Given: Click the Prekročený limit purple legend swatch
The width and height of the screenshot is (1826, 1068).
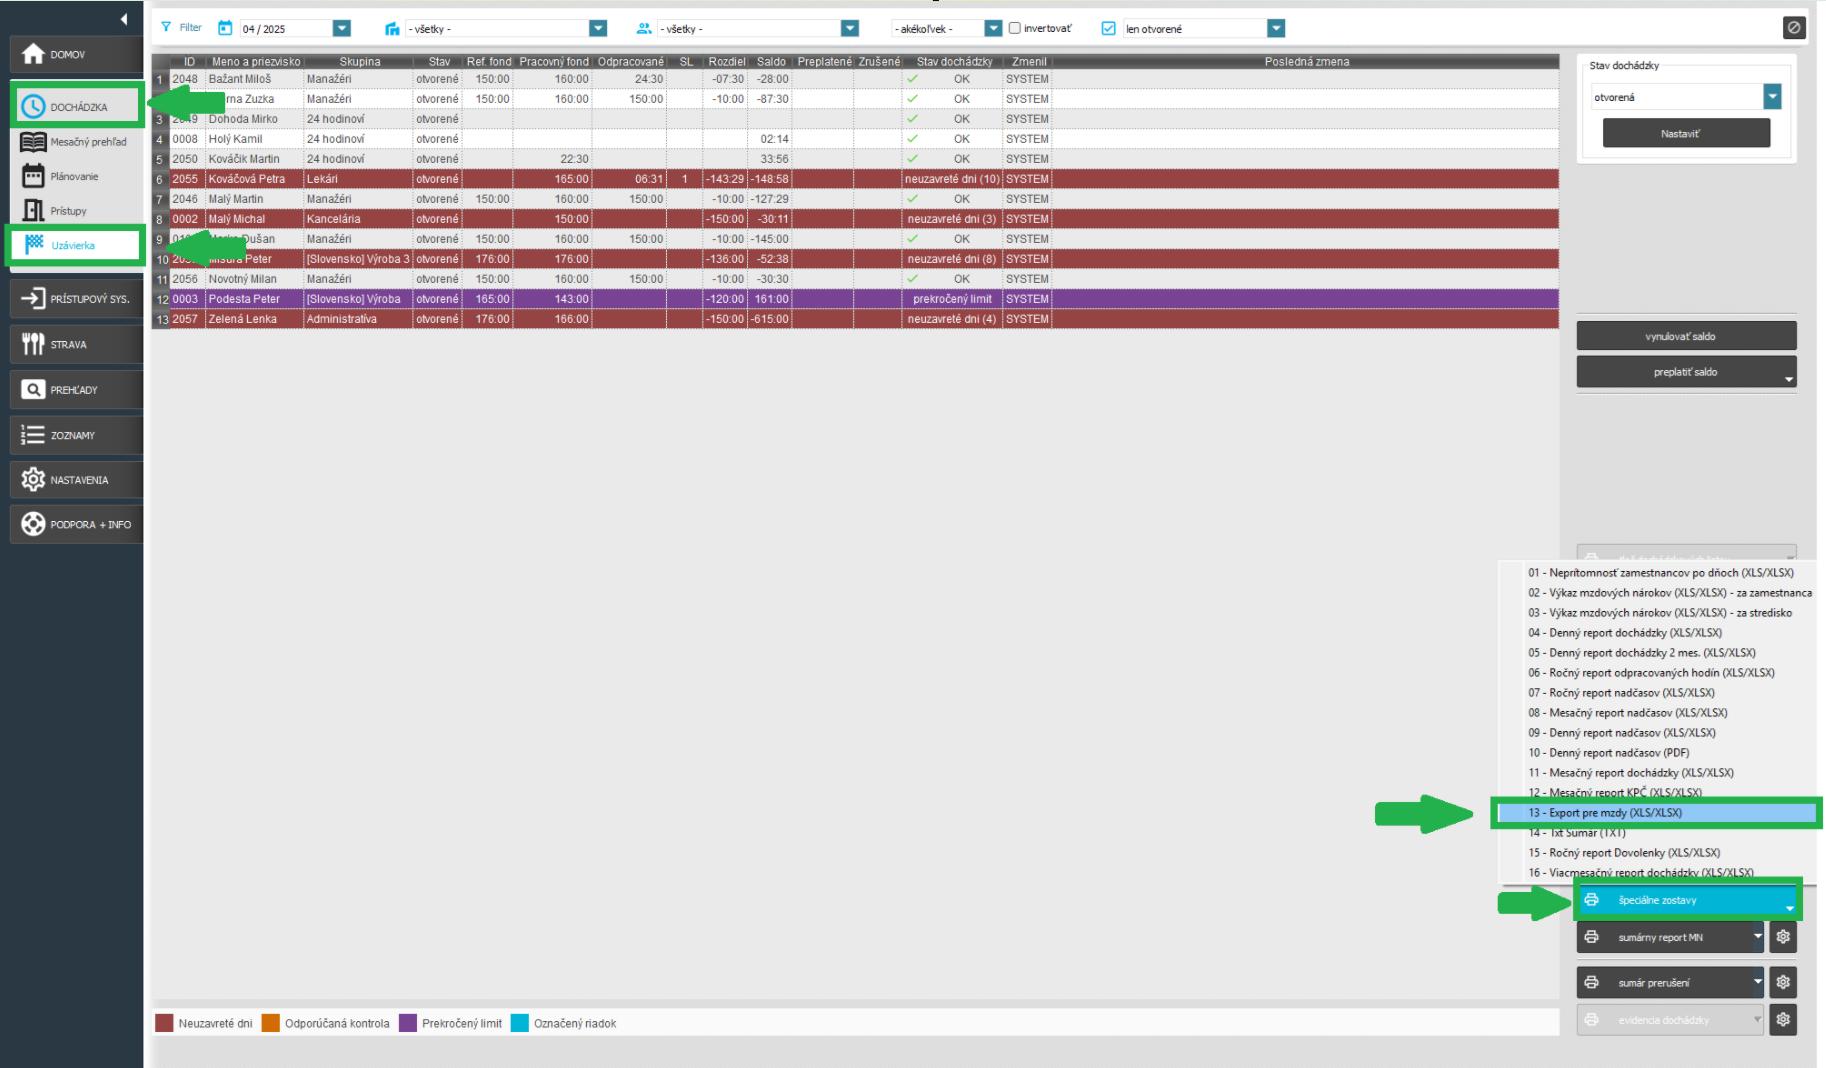Looking at the screenshot, I should [408, 1023].
